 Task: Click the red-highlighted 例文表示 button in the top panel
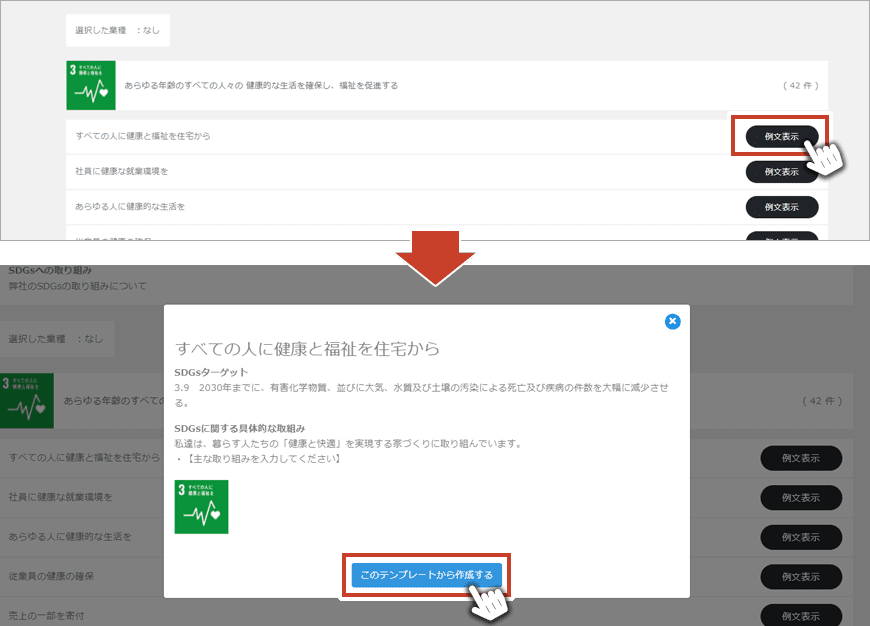(781, 136)
